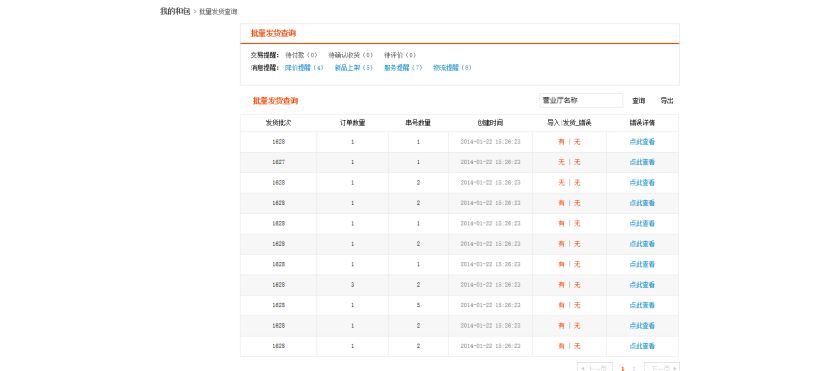Click the creation time in batch 1627's row

pyautogui.click(x=490, y=162)
